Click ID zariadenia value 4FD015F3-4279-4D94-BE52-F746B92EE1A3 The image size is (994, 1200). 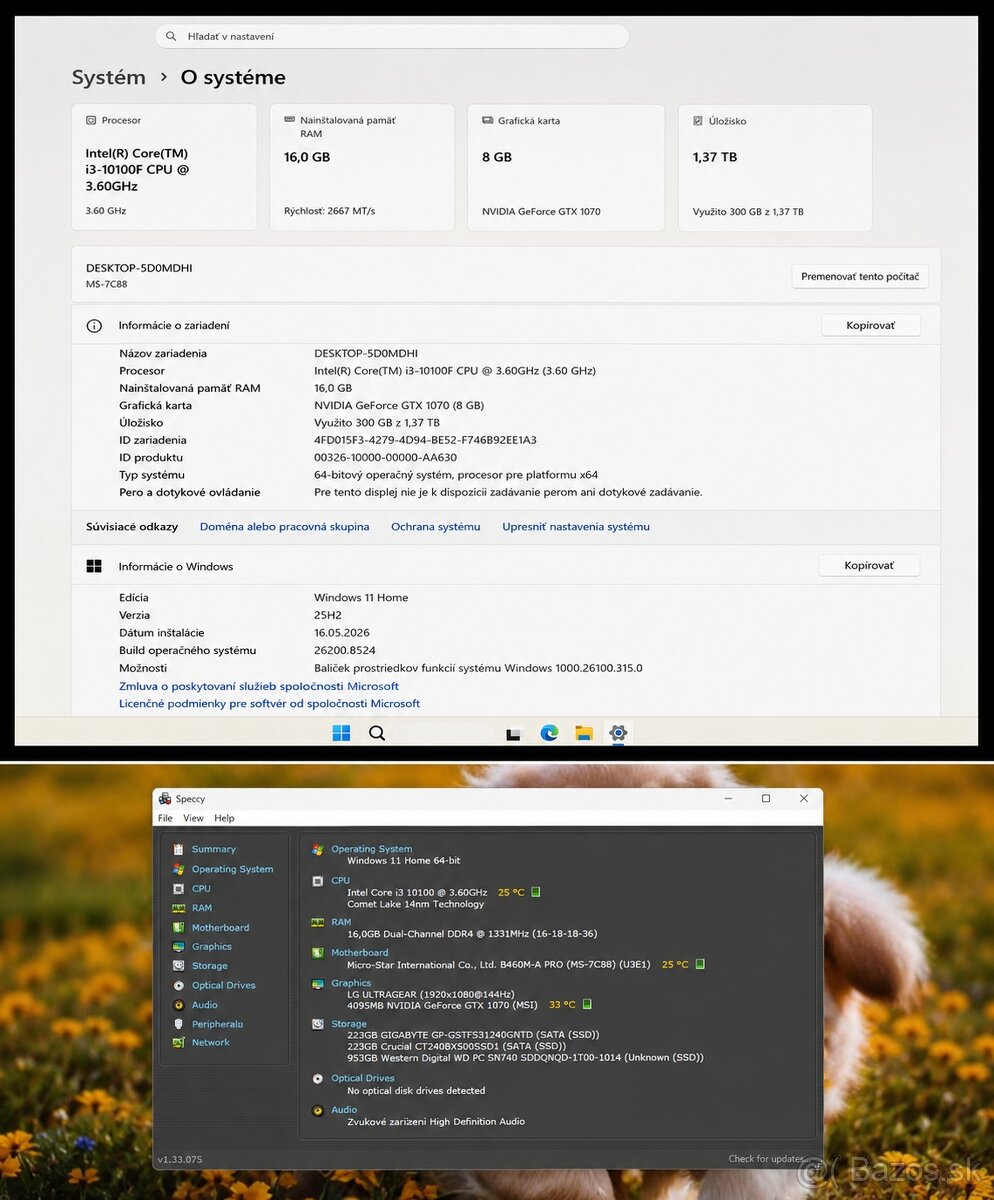click(425, 440)
